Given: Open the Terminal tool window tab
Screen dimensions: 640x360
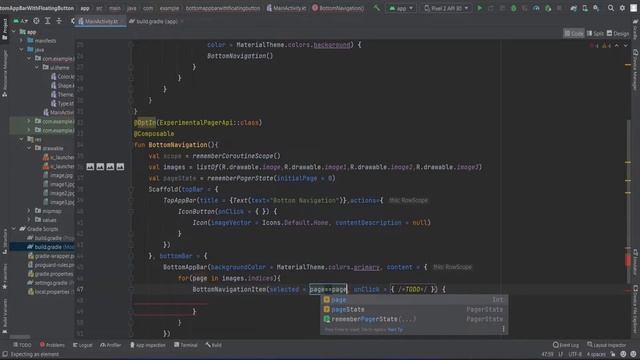Looking at the screenshot, I should (186, 345).
